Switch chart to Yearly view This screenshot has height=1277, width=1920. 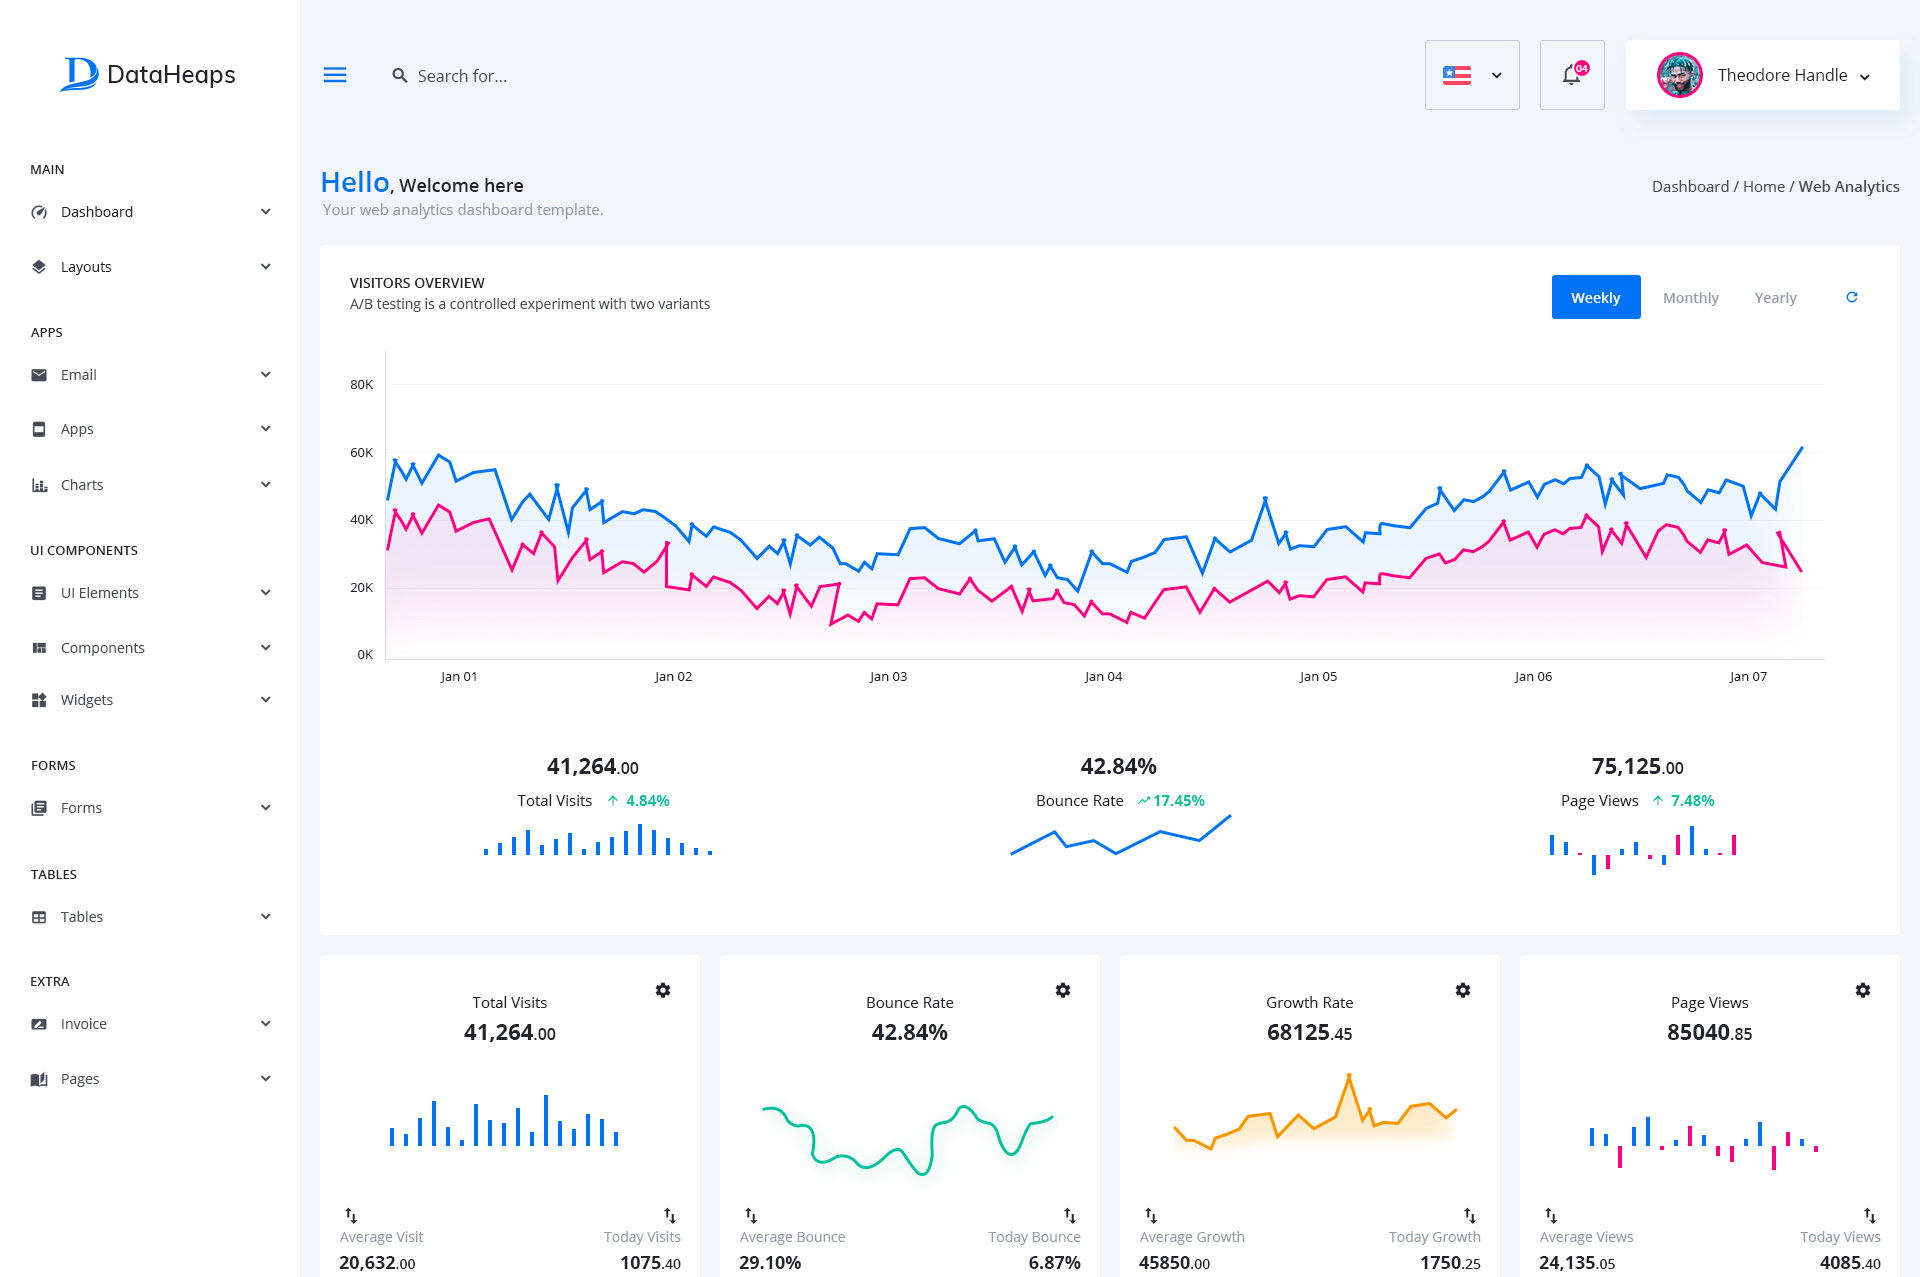click(x=1775, y=298)
